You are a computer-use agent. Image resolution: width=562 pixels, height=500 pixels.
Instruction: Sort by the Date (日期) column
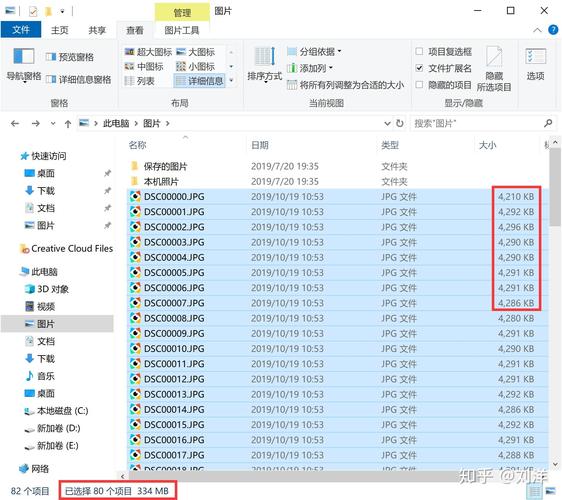[x=260, y=145]
